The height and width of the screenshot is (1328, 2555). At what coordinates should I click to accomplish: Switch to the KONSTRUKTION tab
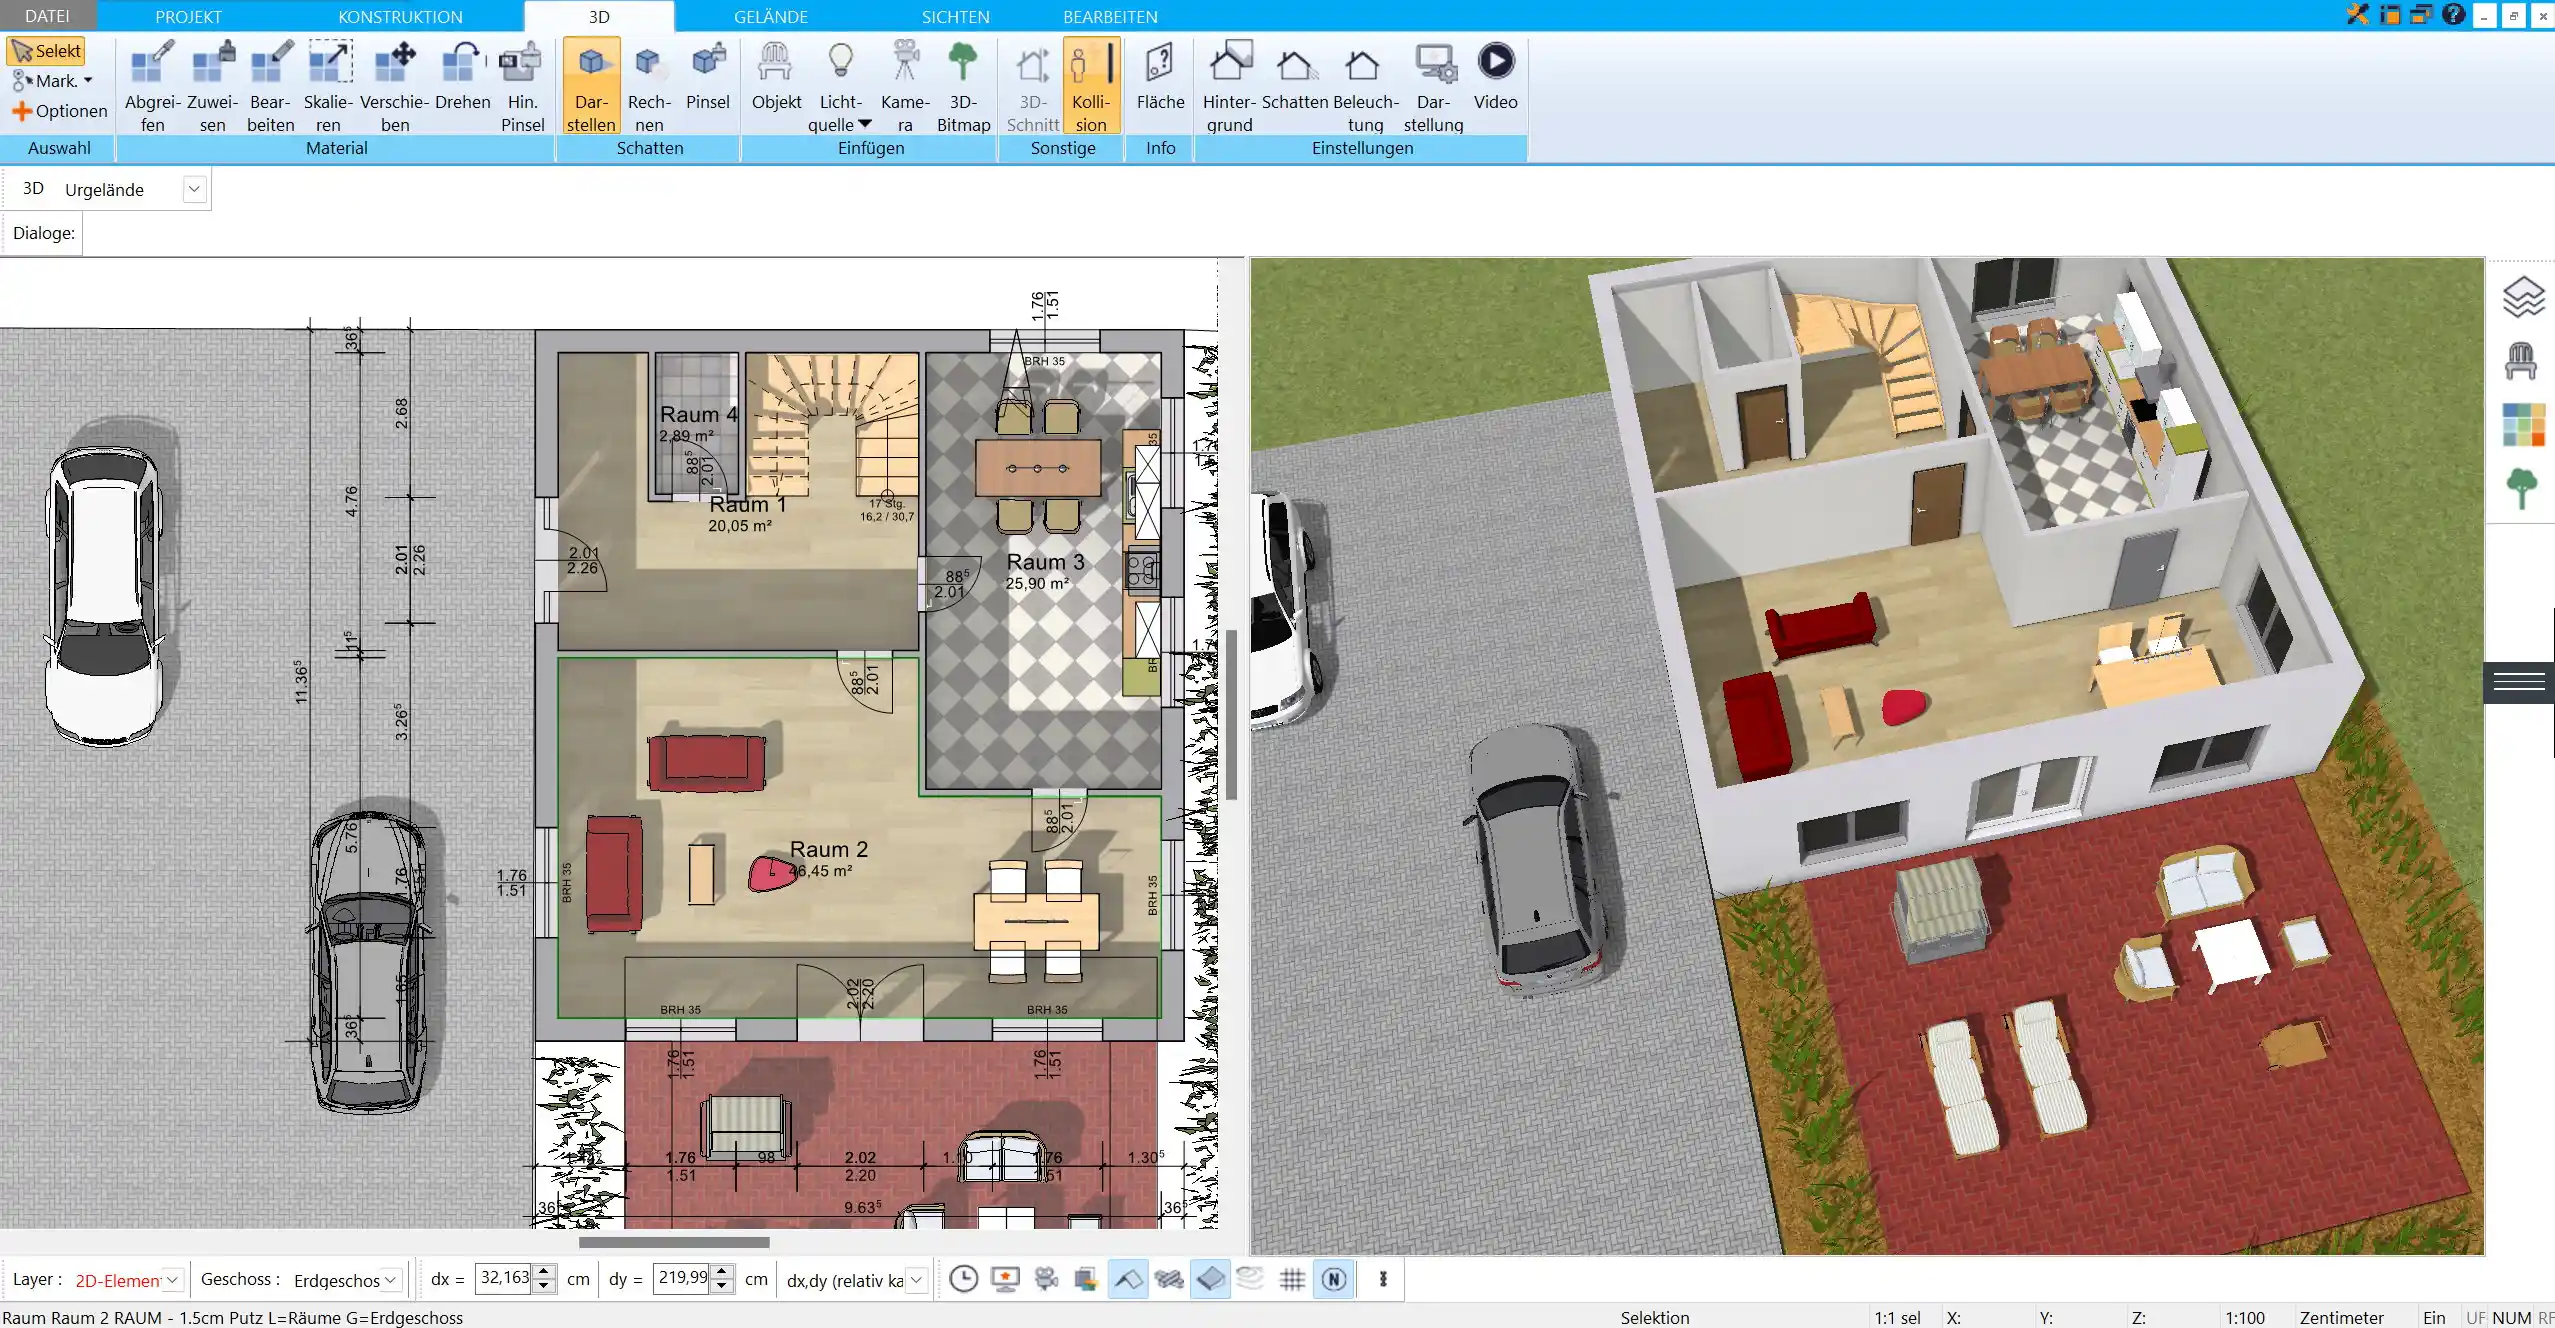point(400,16)
